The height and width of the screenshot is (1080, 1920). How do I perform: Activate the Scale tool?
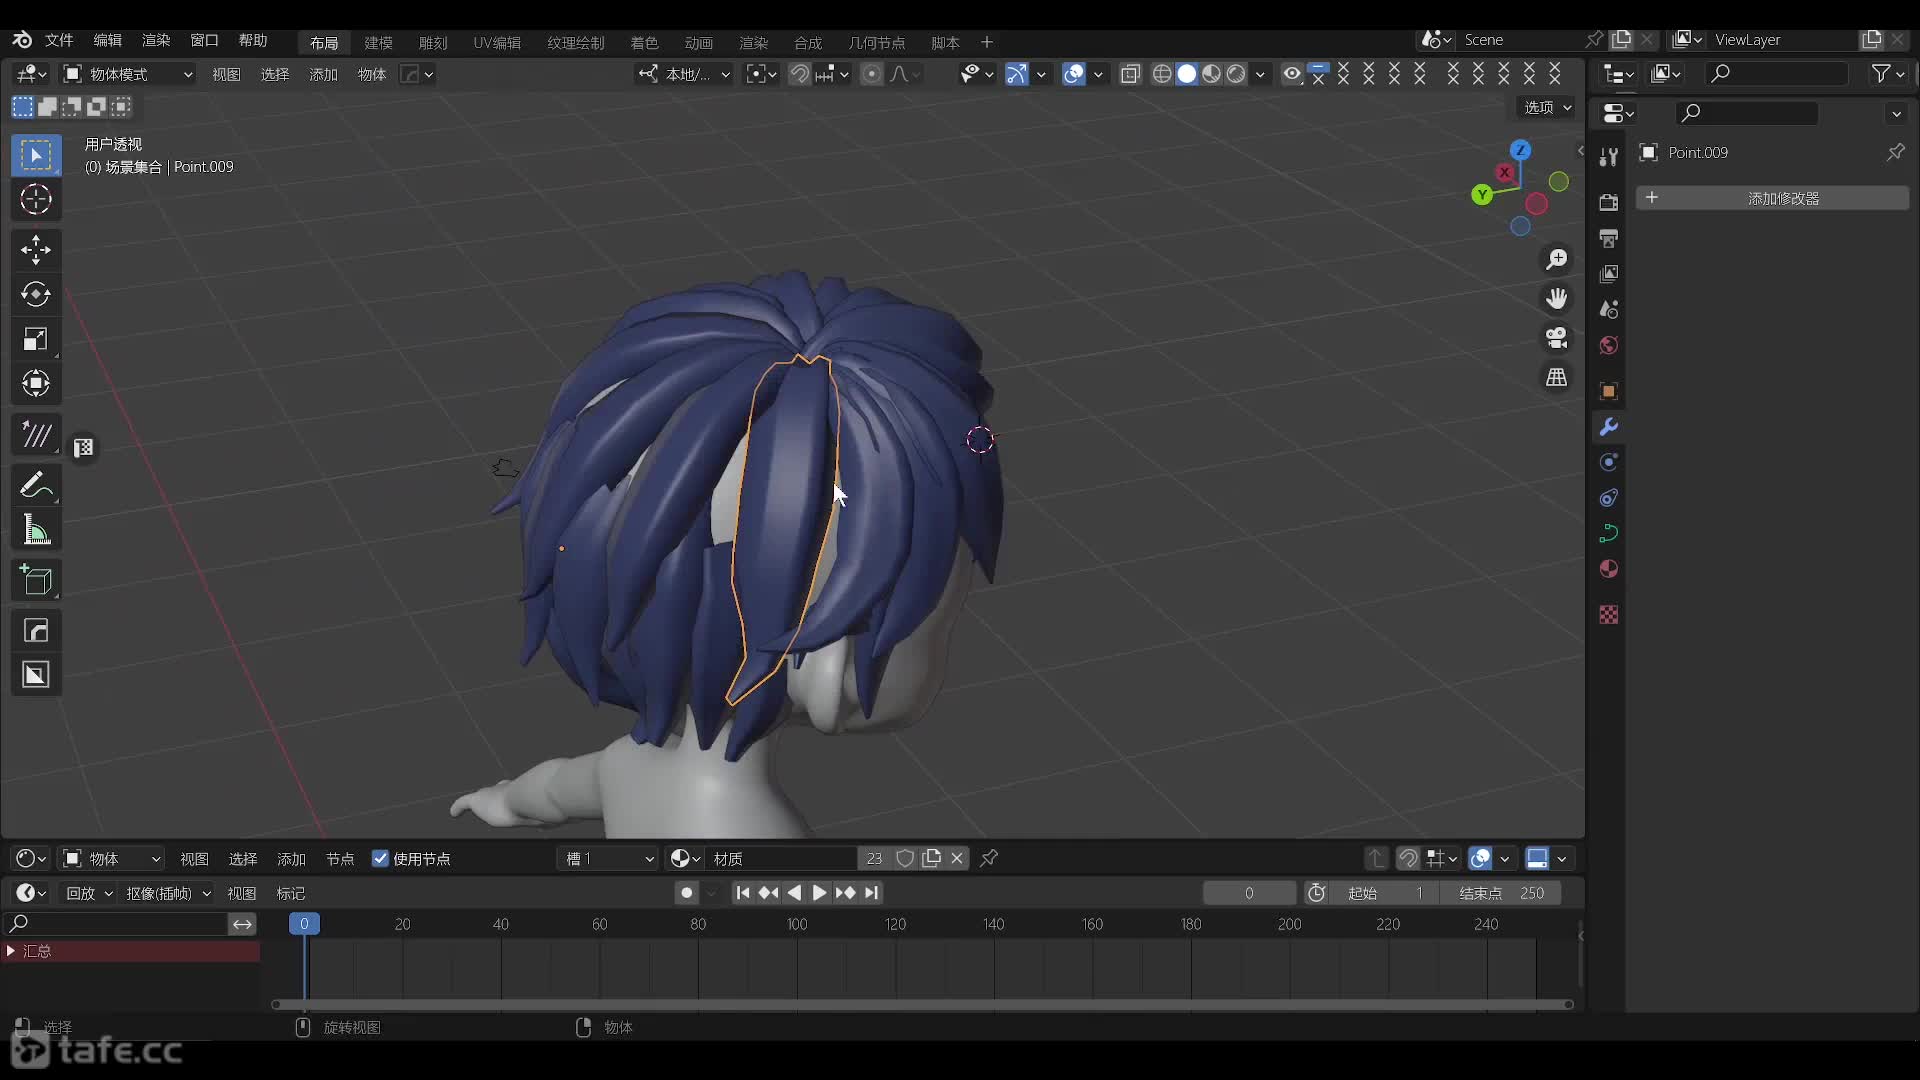coord(36,339)
